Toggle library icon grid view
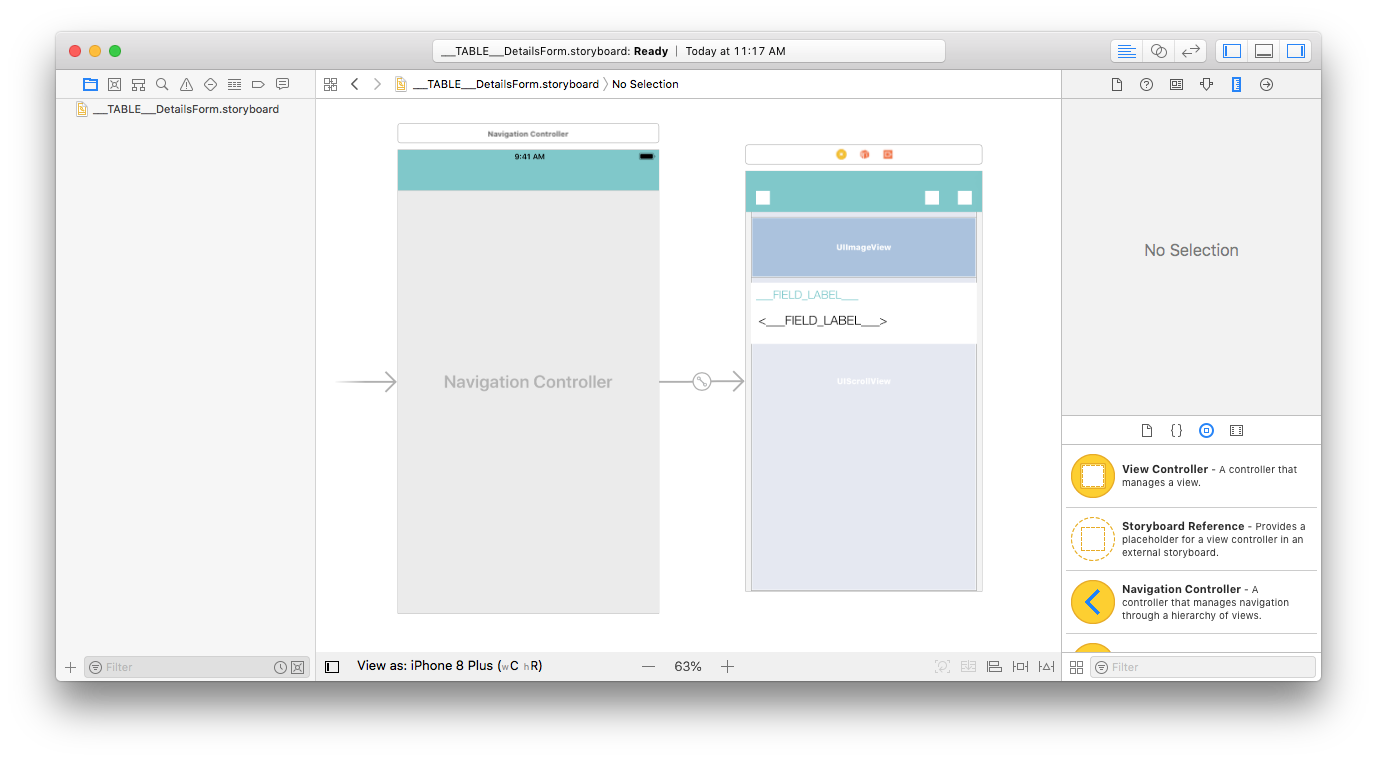 click(x=1076, y=667)
